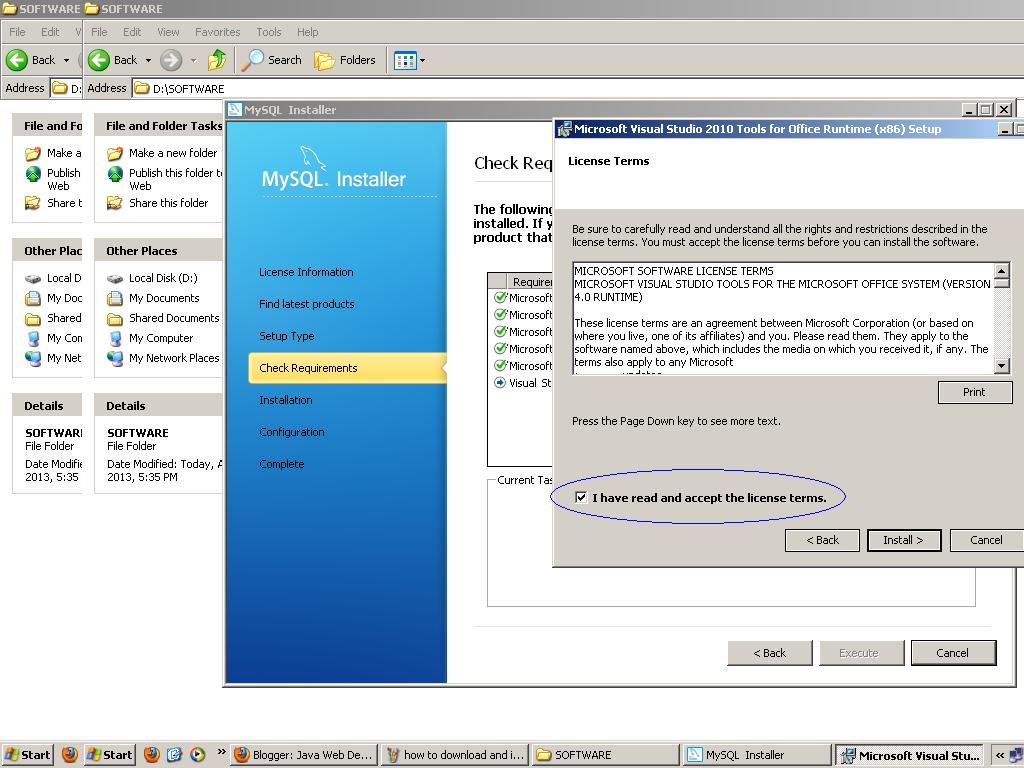Toggle the Folders pane button

(x=345, y=60)
